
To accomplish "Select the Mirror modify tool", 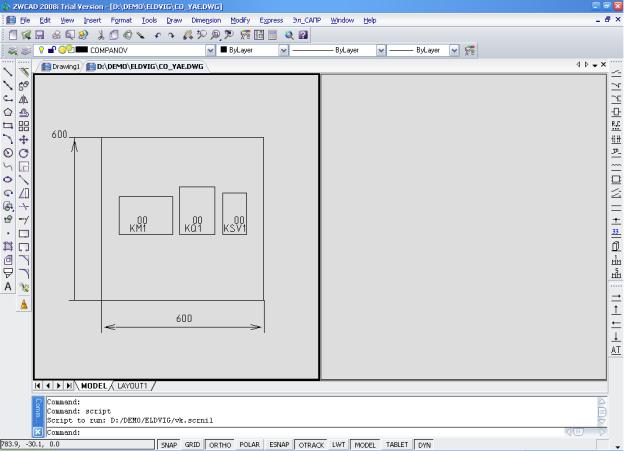I will [x=24, y=100].
